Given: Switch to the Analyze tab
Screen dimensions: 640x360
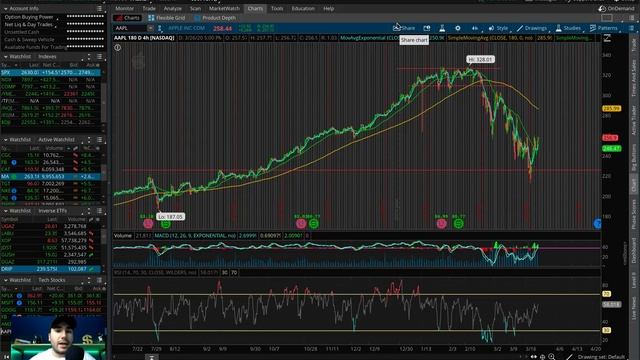Looking at the screenshot, I should pos(172,8).
